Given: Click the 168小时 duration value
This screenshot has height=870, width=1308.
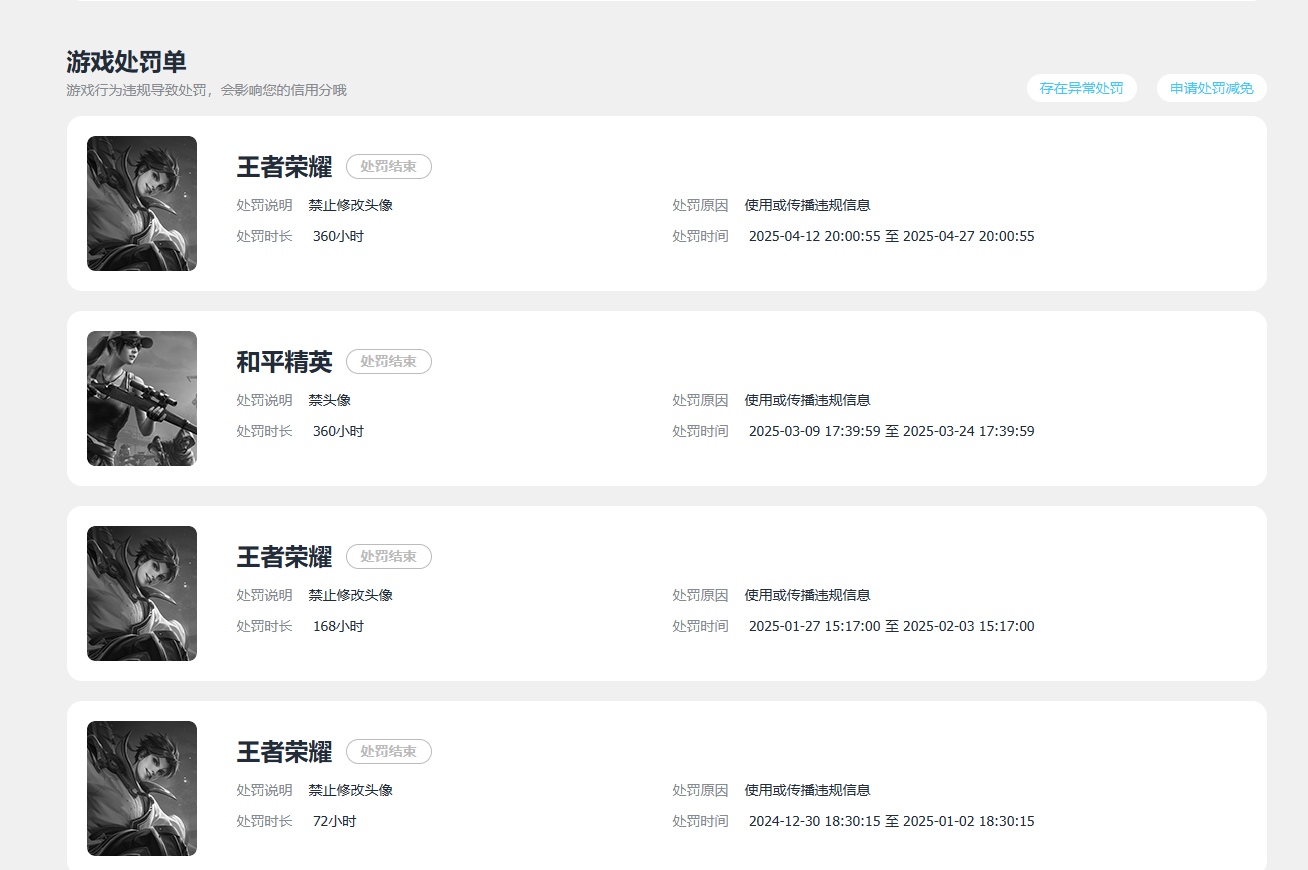Looking at the screenshot, I should pyautogui.click(x=338, y=626).
